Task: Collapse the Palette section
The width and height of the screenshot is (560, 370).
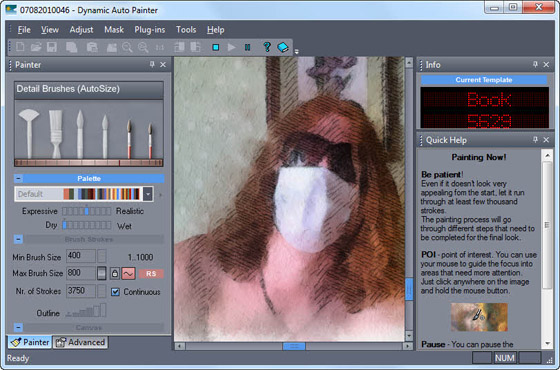Action: [x=19, y=178]
